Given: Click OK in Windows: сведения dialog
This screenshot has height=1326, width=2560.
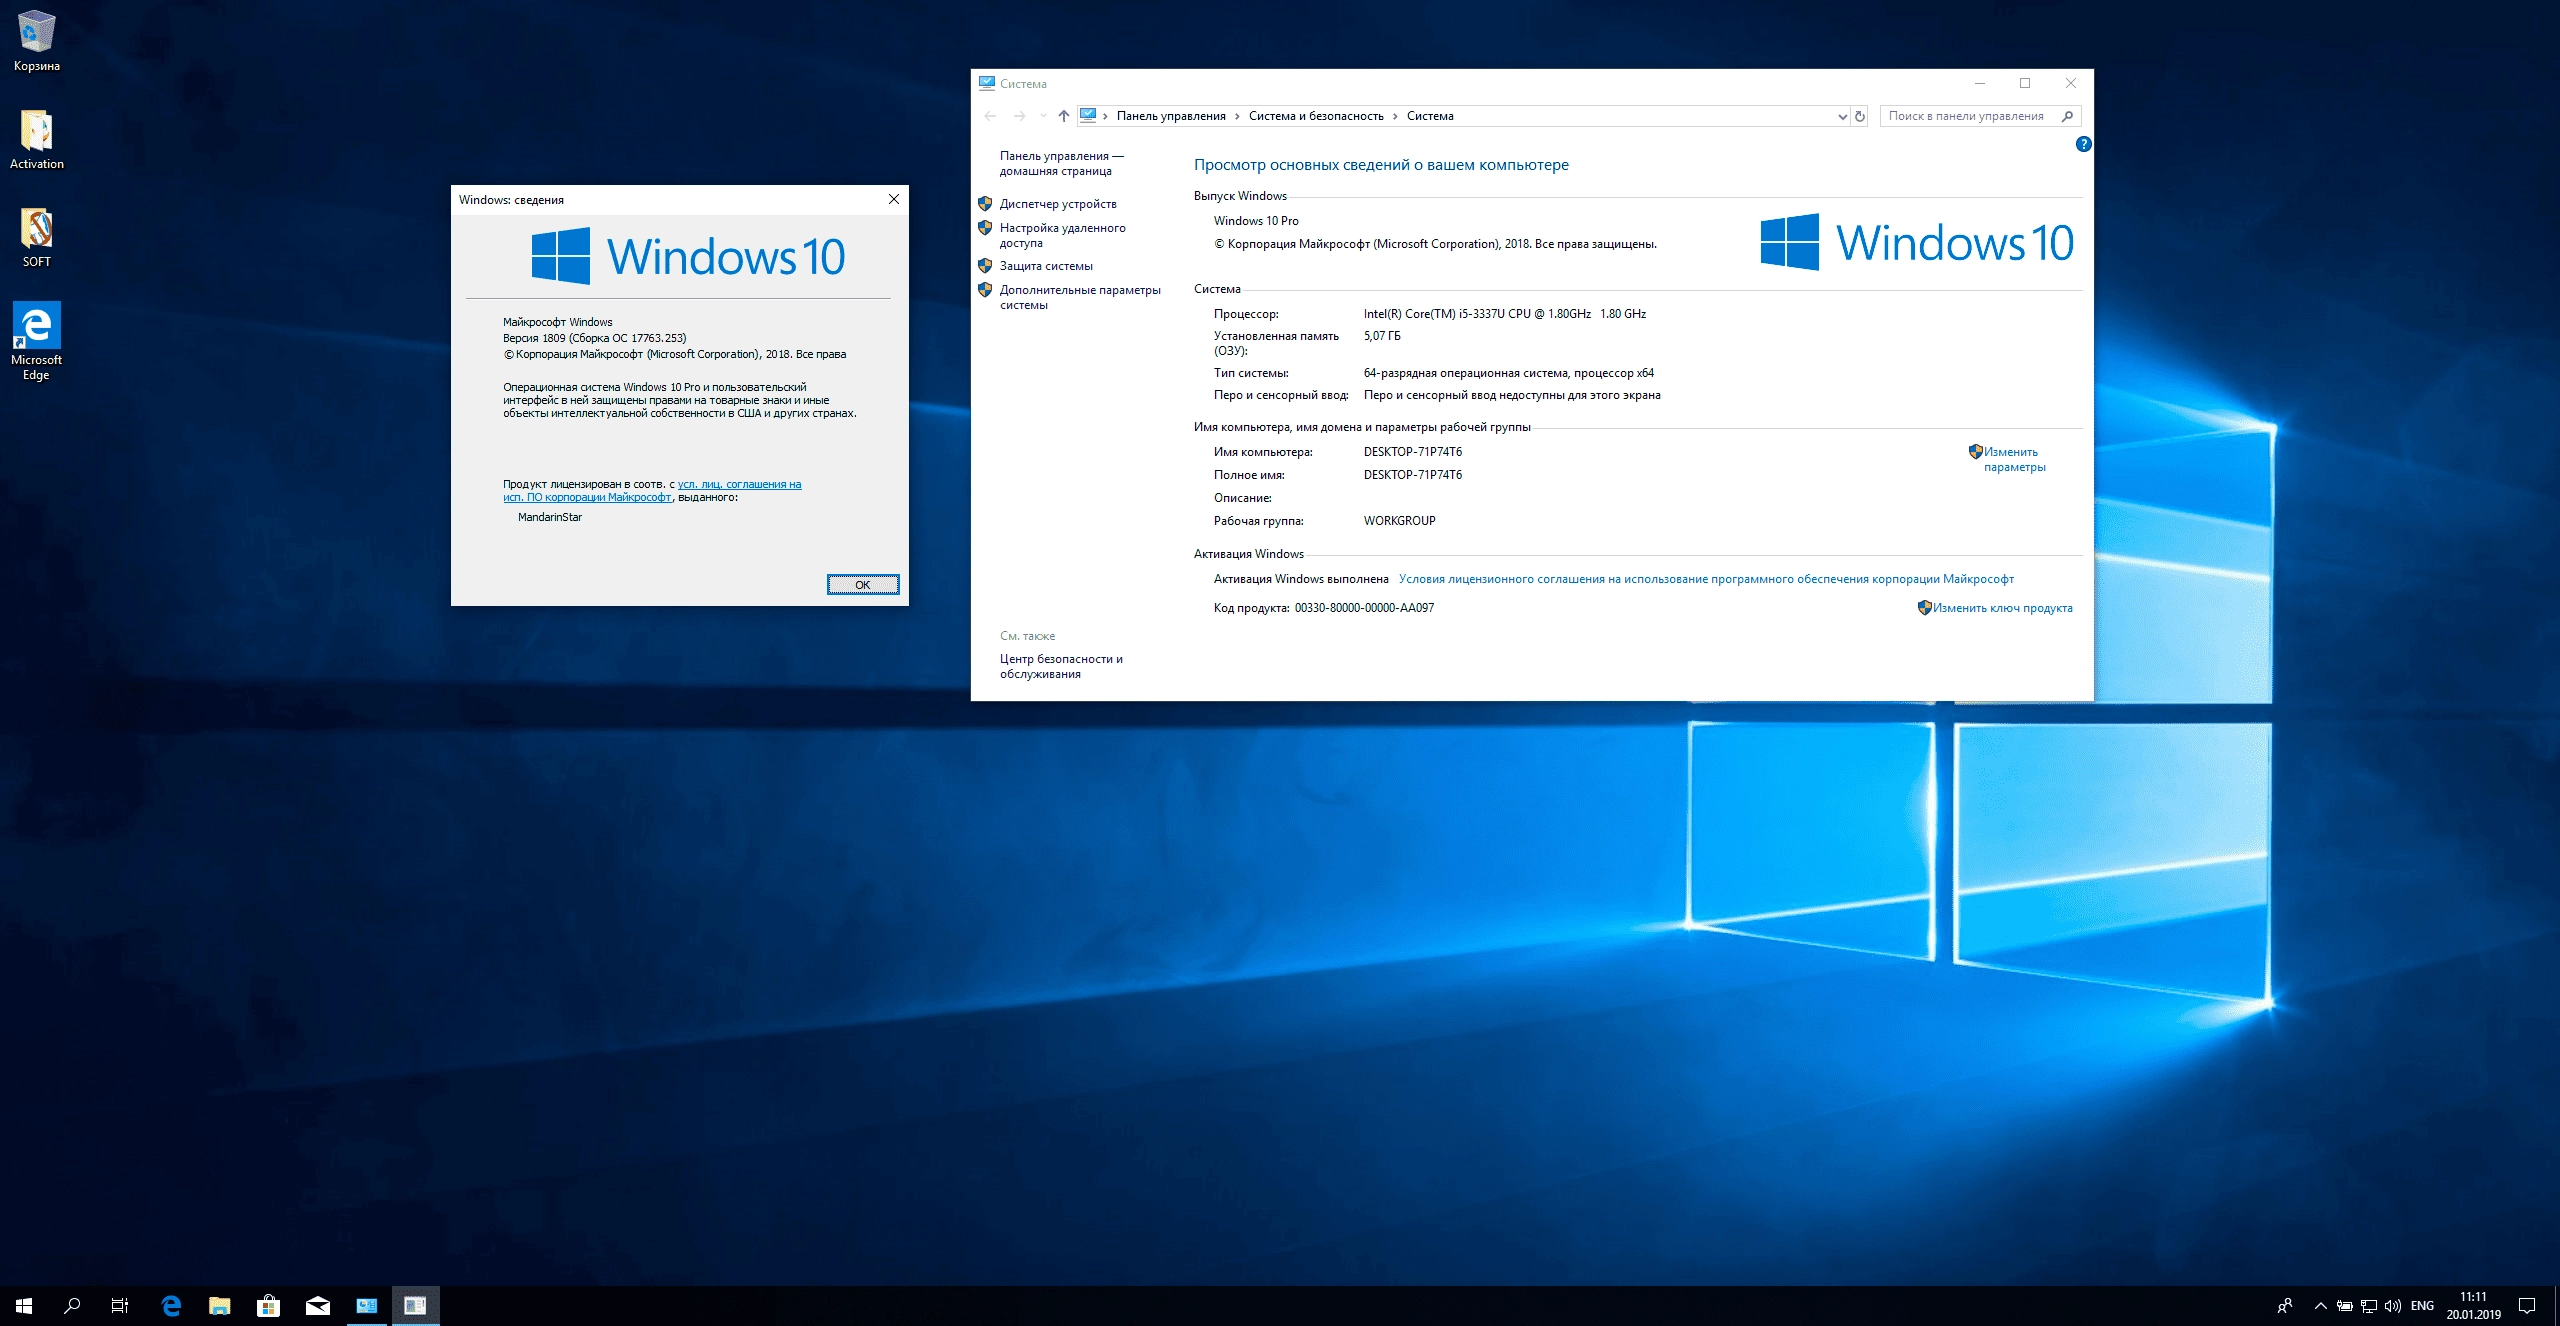Looking at the screenshot, I should [862, 585].
